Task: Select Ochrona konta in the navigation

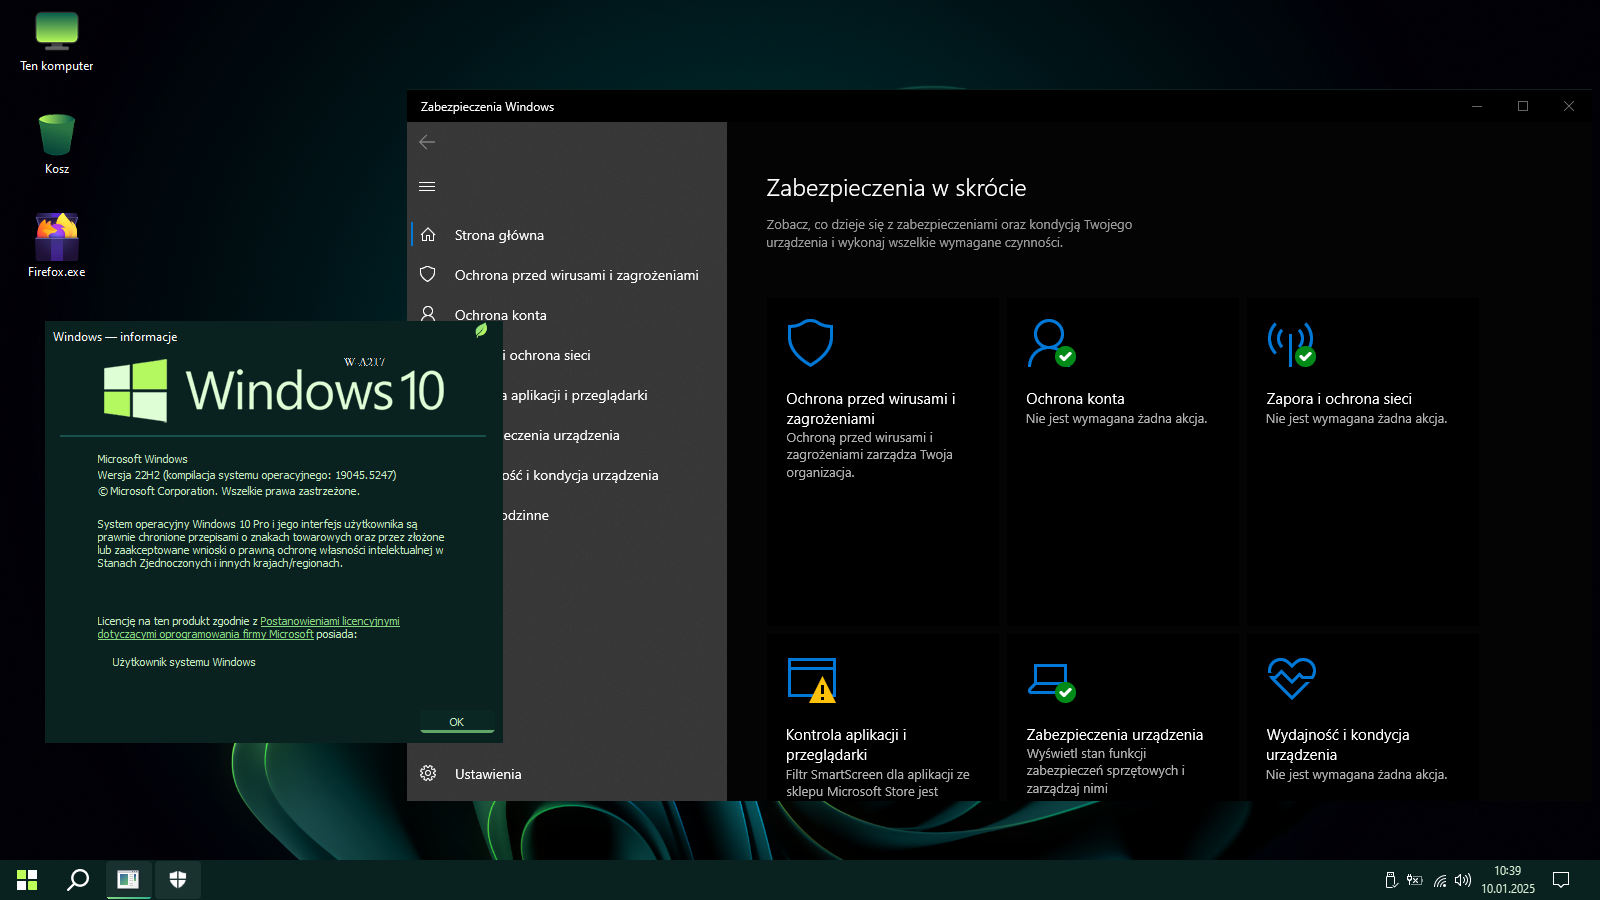Action: [500, 315]
